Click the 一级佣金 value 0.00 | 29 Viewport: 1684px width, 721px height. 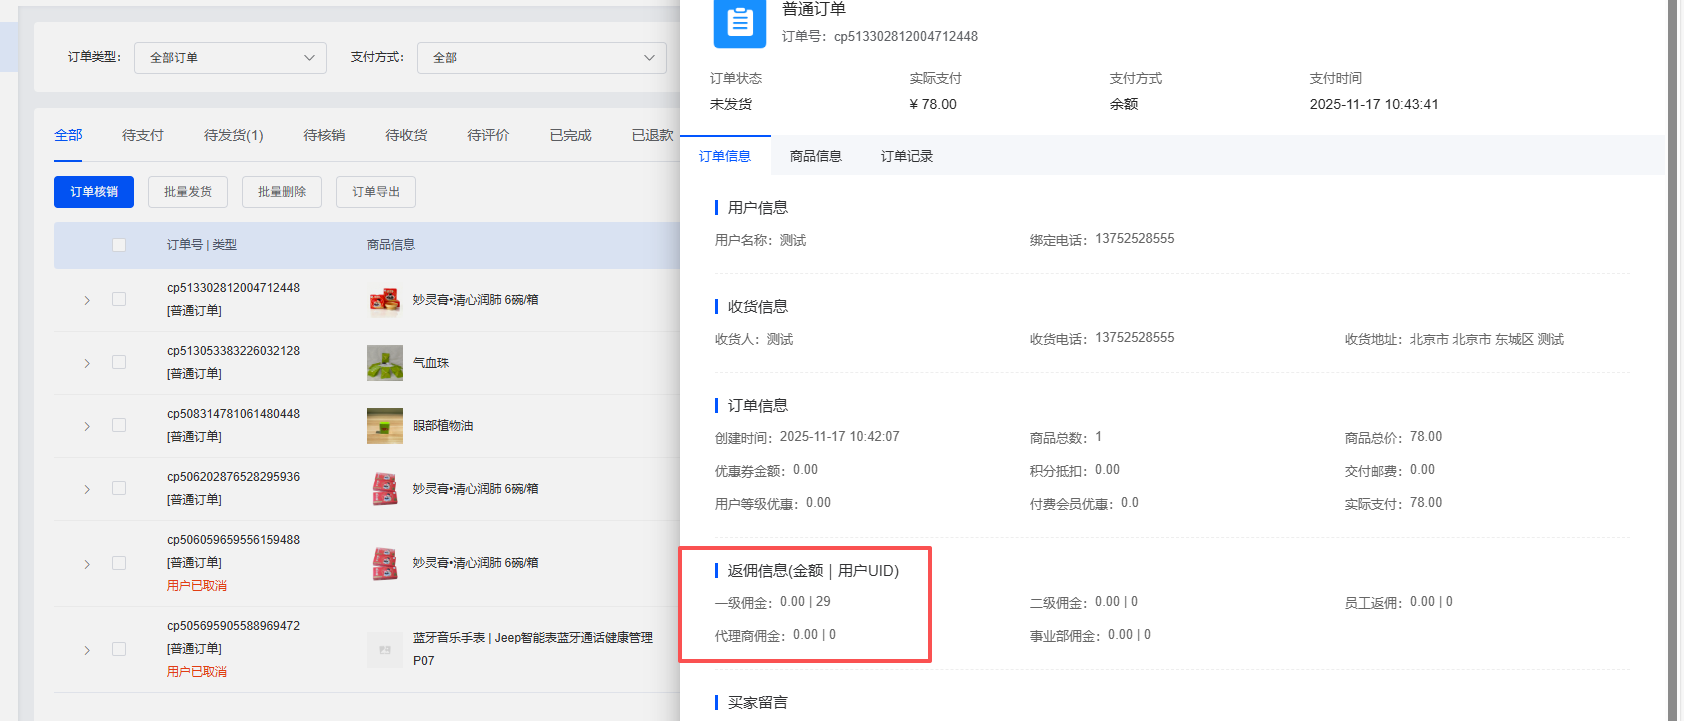pyautogui.click(x=805, y=602)
